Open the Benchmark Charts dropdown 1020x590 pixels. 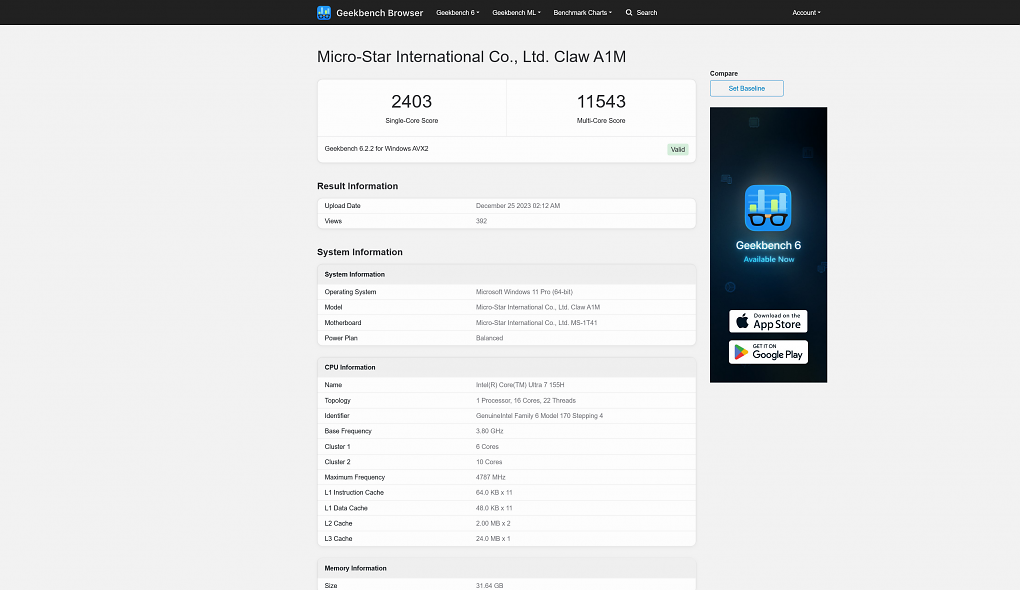[582, 12]
